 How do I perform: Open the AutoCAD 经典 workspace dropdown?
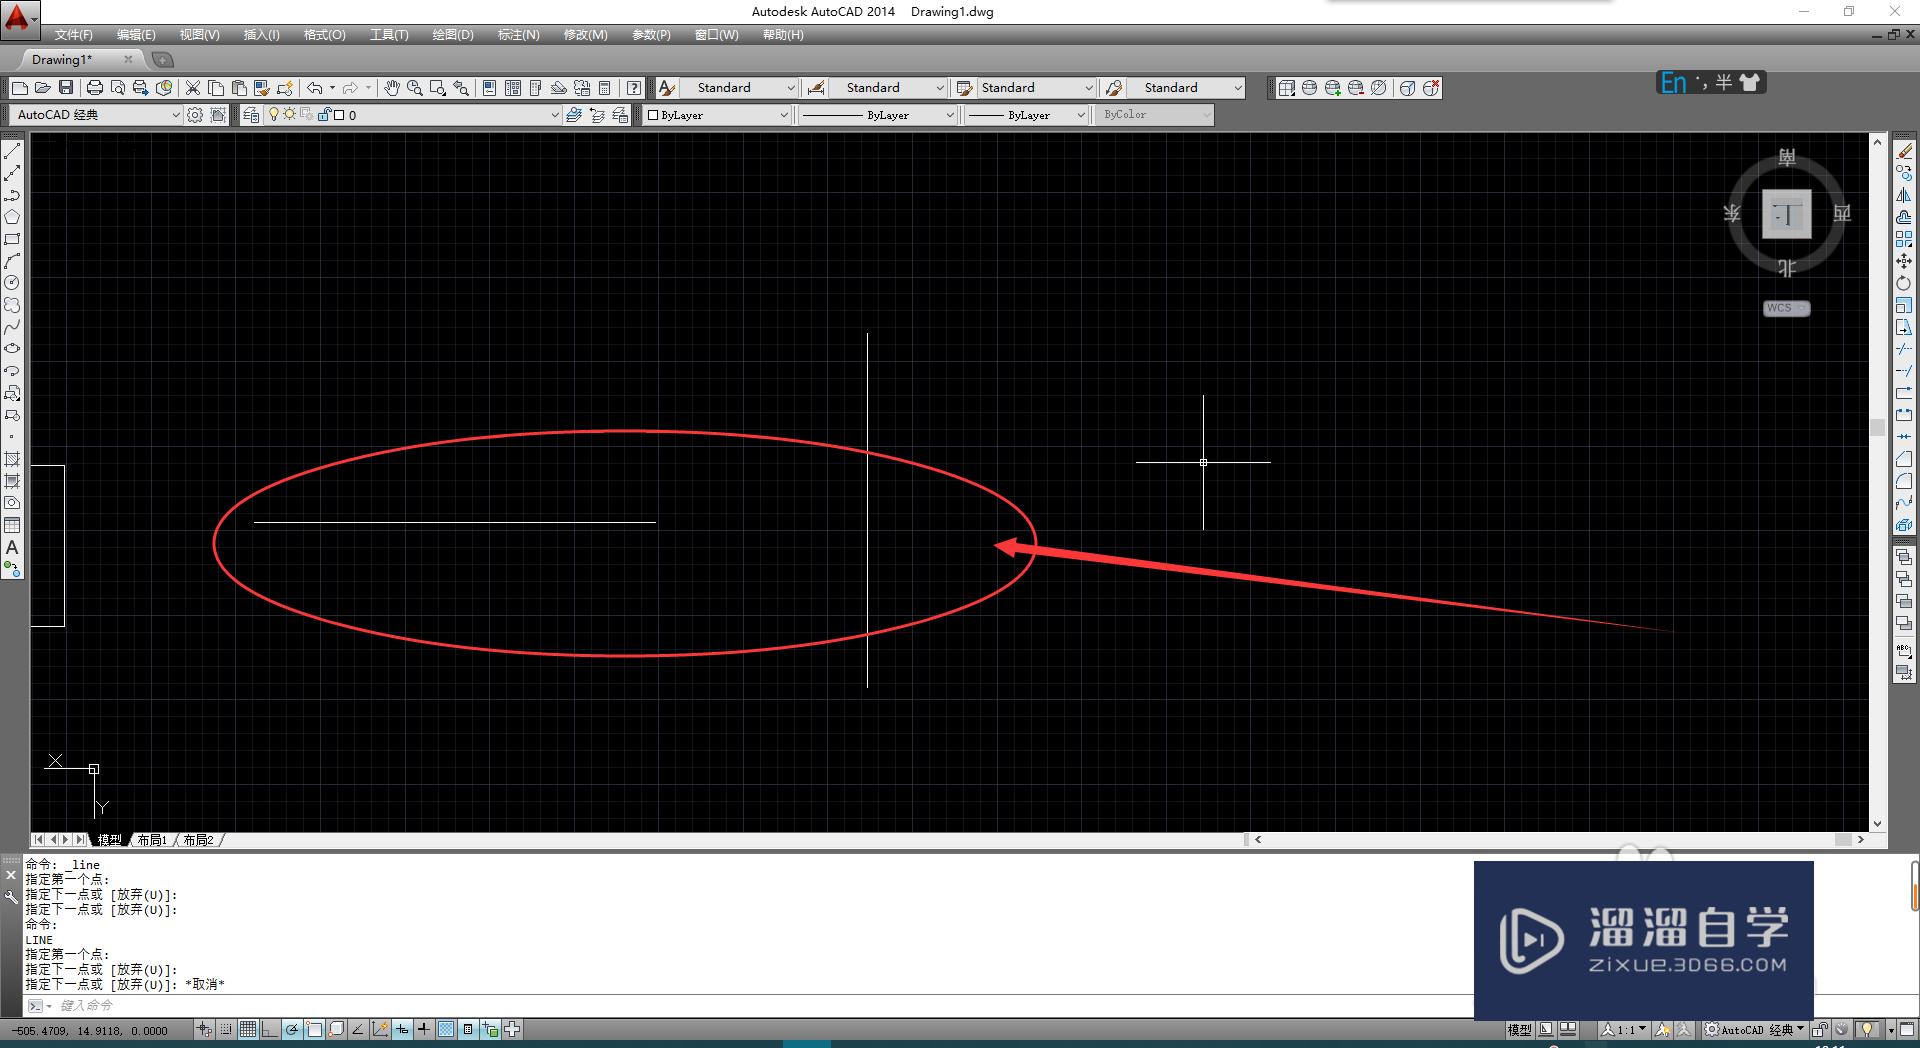pyautogui.click(x=96, y=115)
